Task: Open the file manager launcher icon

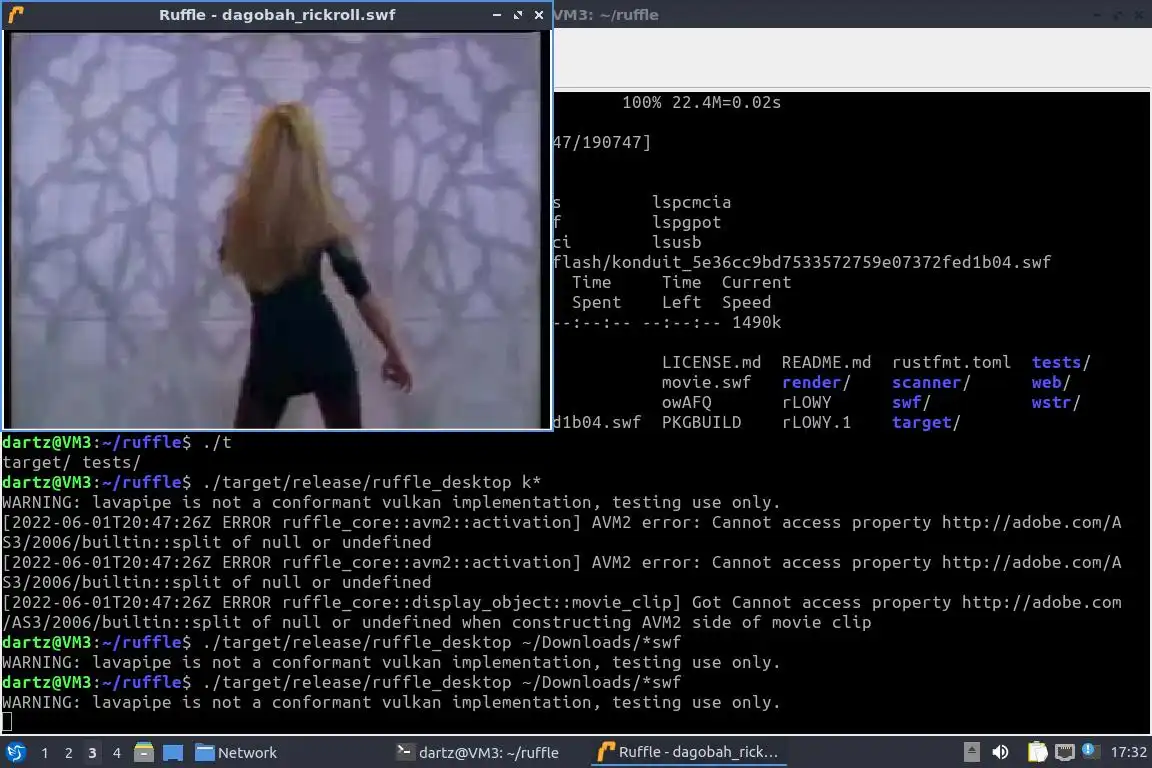Action: point(144,753)
